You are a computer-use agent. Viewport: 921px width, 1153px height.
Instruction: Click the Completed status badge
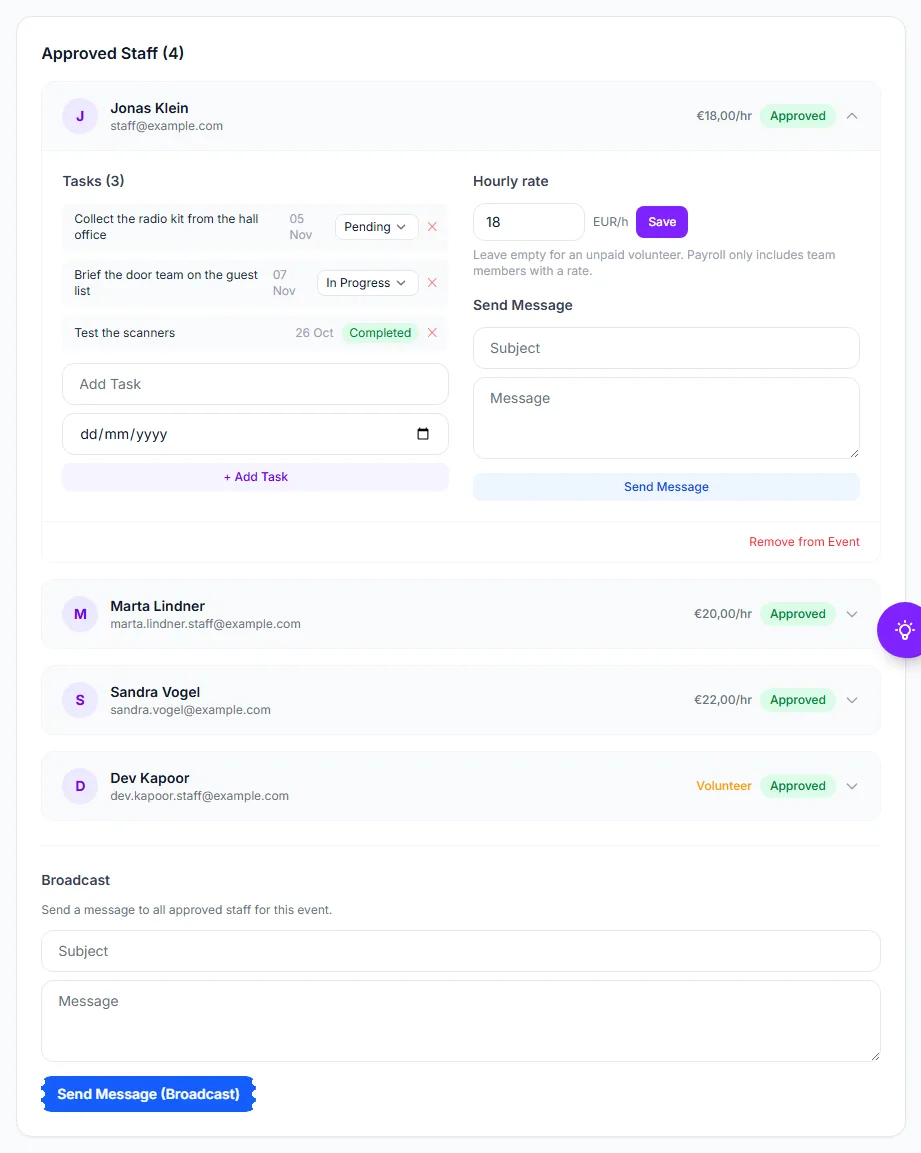380,332
